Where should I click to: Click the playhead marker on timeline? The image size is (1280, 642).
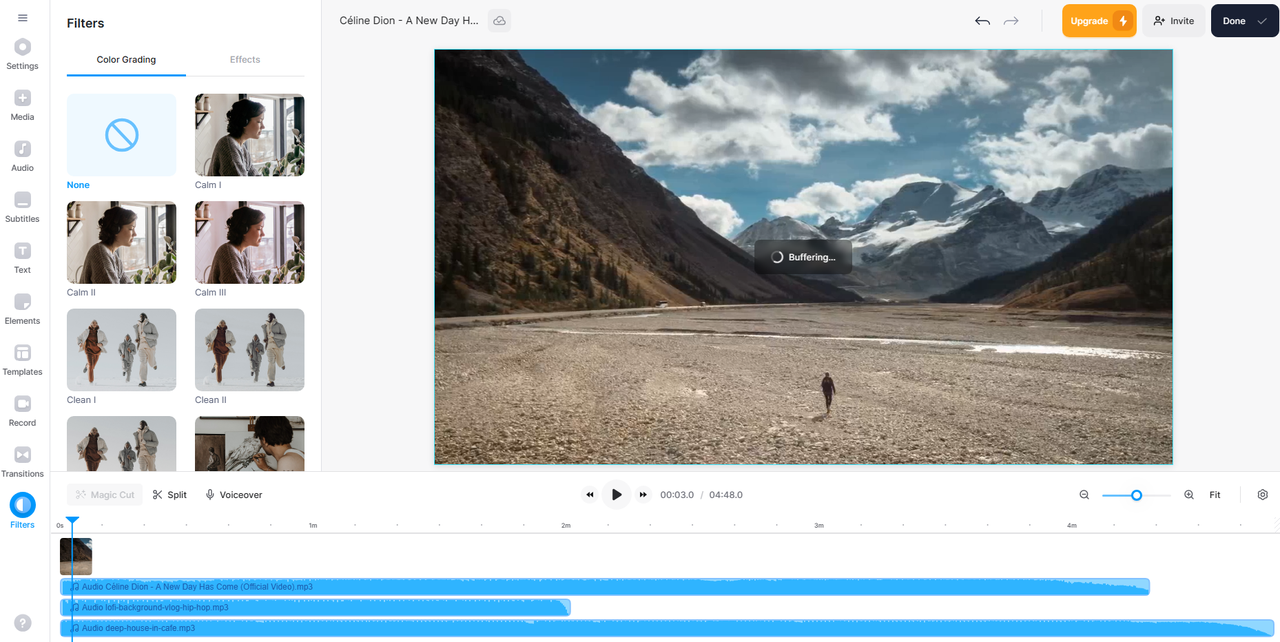72,522
